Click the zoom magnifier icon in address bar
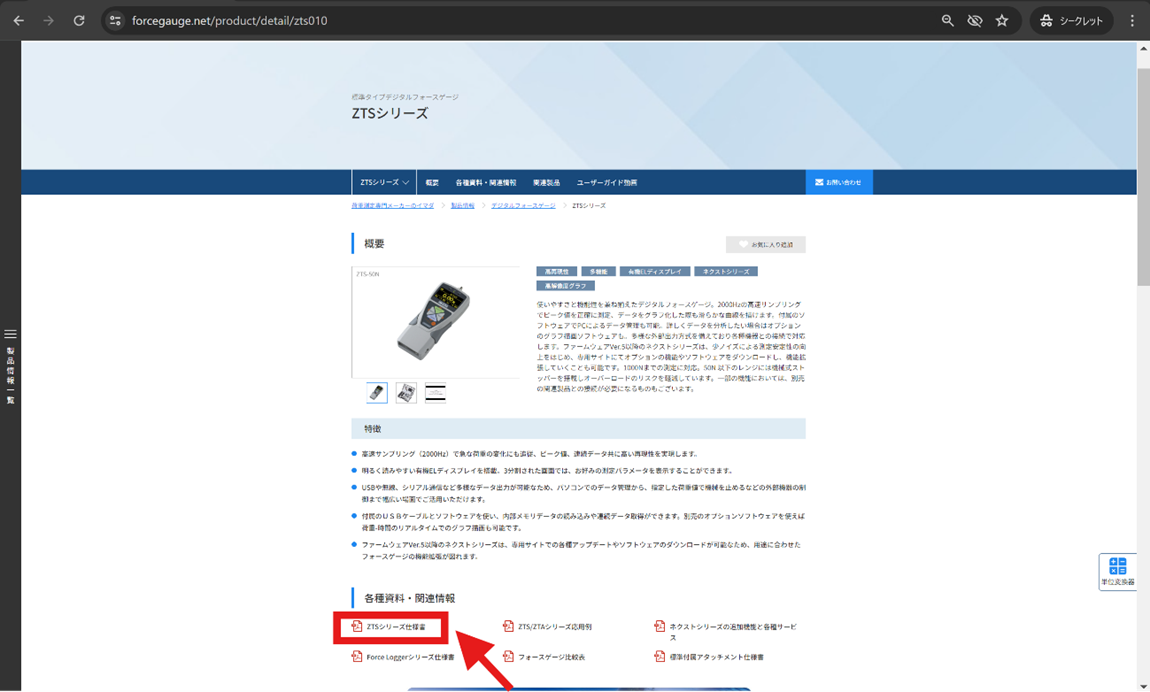 [948, 21]
